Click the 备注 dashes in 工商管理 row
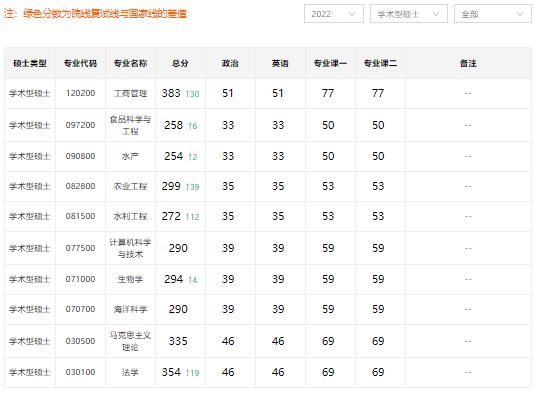The width and height of the screenshot is (539, 394). click(468, 93)
